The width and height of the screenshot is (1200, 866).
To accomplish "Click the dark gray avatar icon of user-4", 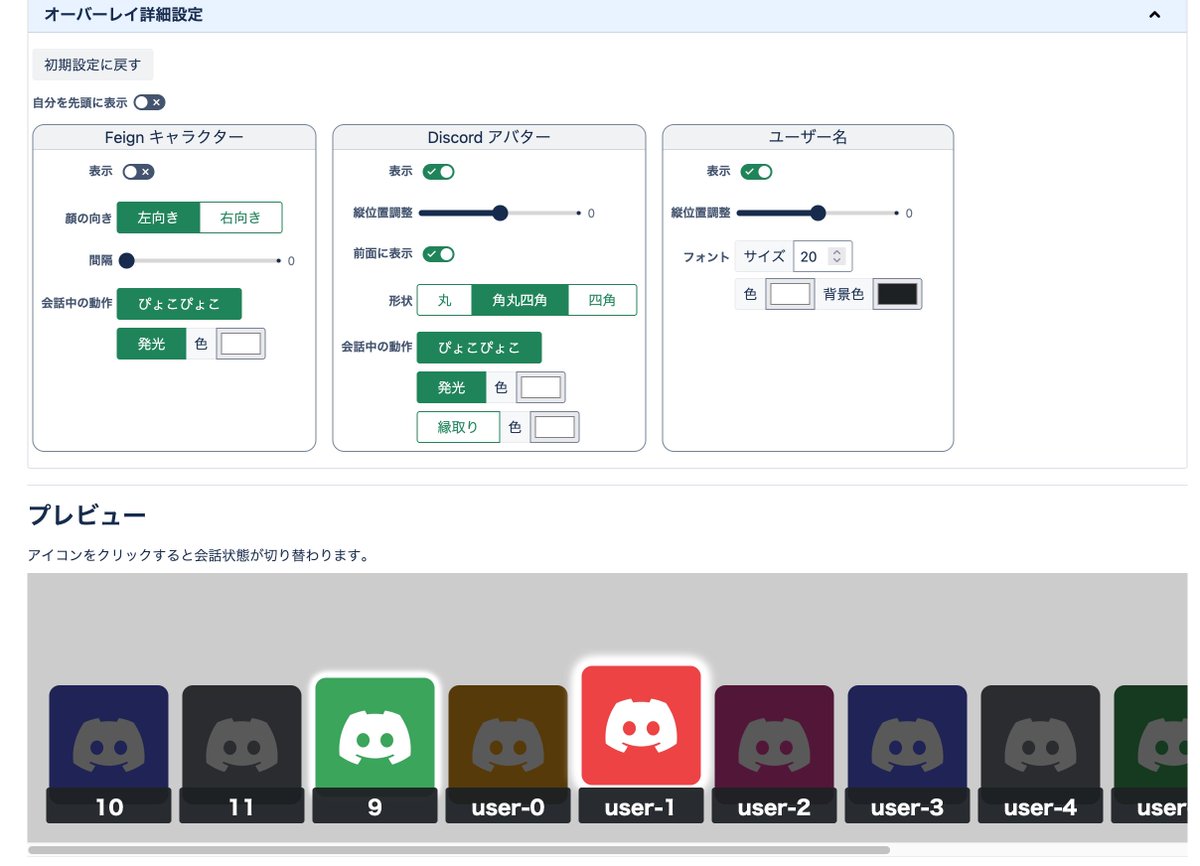I will (1040, 738).
